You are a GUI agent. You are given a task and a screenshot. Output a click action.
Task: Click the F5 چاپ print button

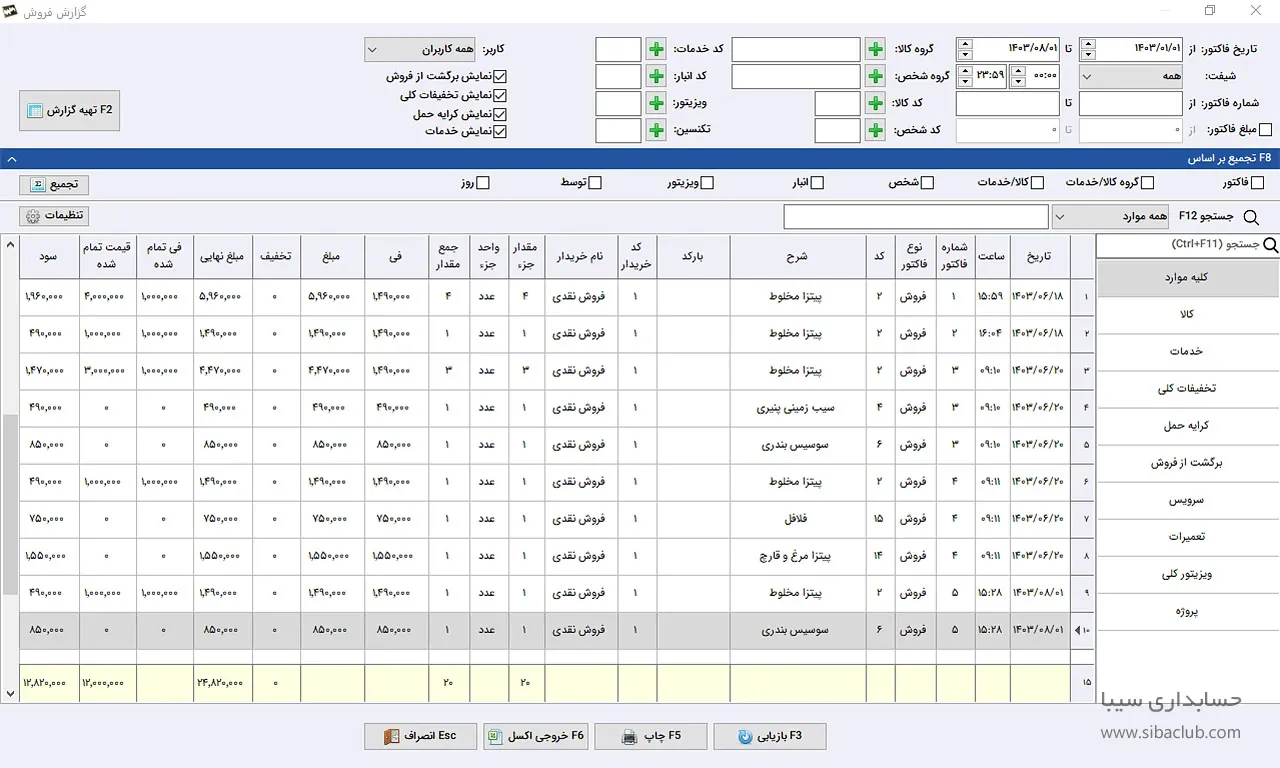click(x=650, y=736)
